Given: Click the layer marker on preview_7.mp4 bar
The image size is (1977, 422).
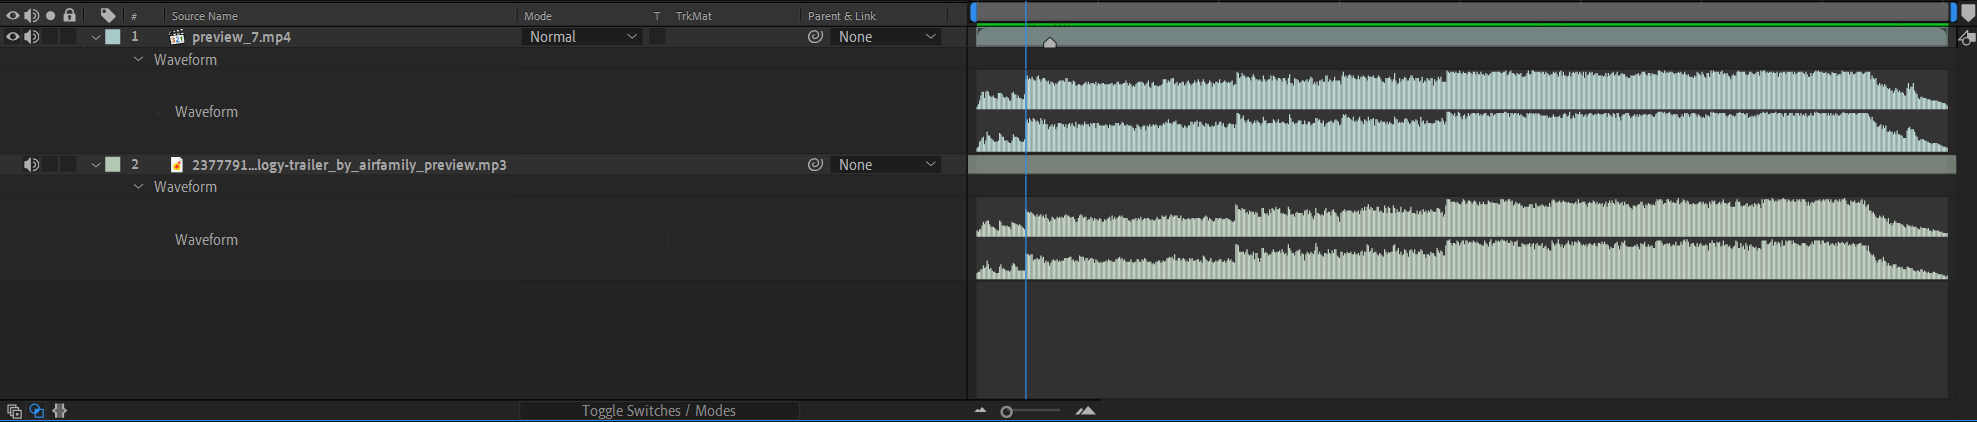Looking at the screenshot, I should tap(1049, 42).
